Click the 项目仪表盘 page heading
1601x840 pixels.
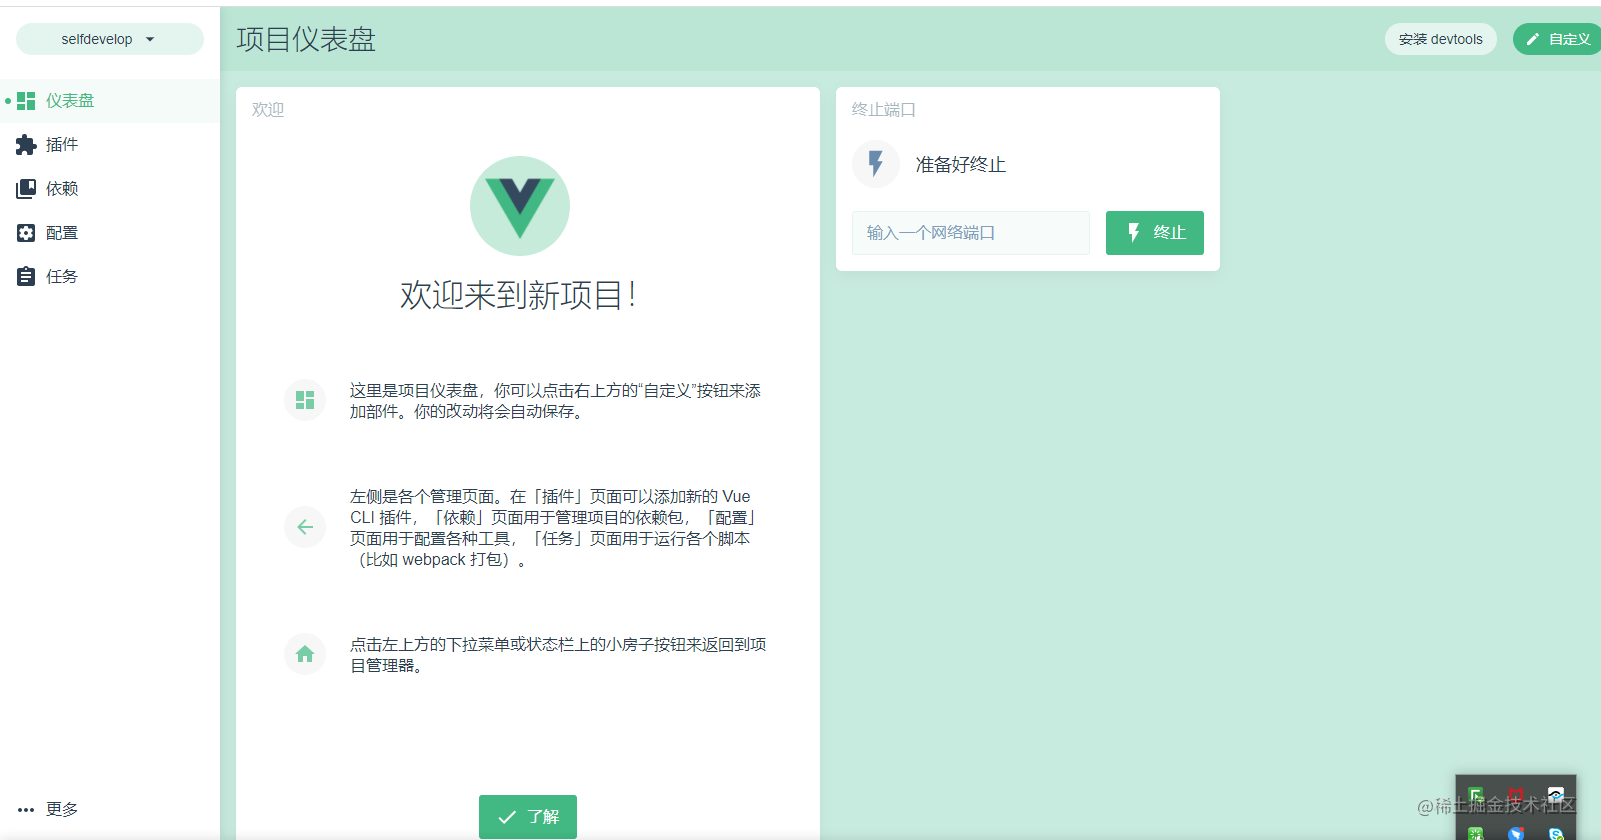(x=306, y=39)
